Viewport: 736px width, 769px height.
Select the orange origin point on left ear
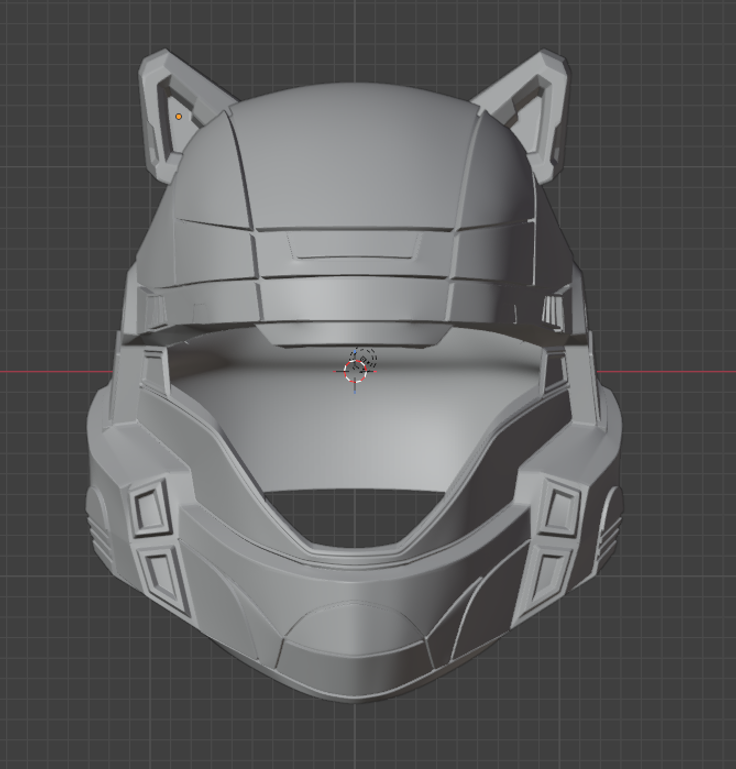[179, 117]
